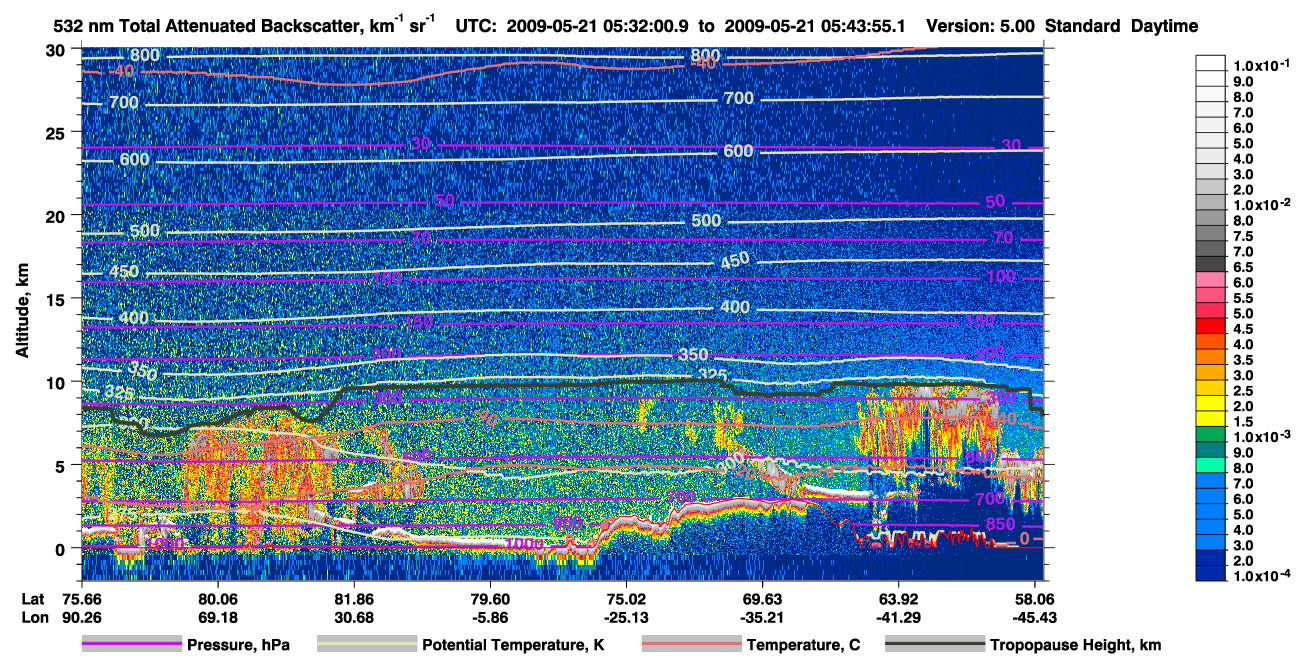Click longitude value '30.68'

(x=353, y=616)
